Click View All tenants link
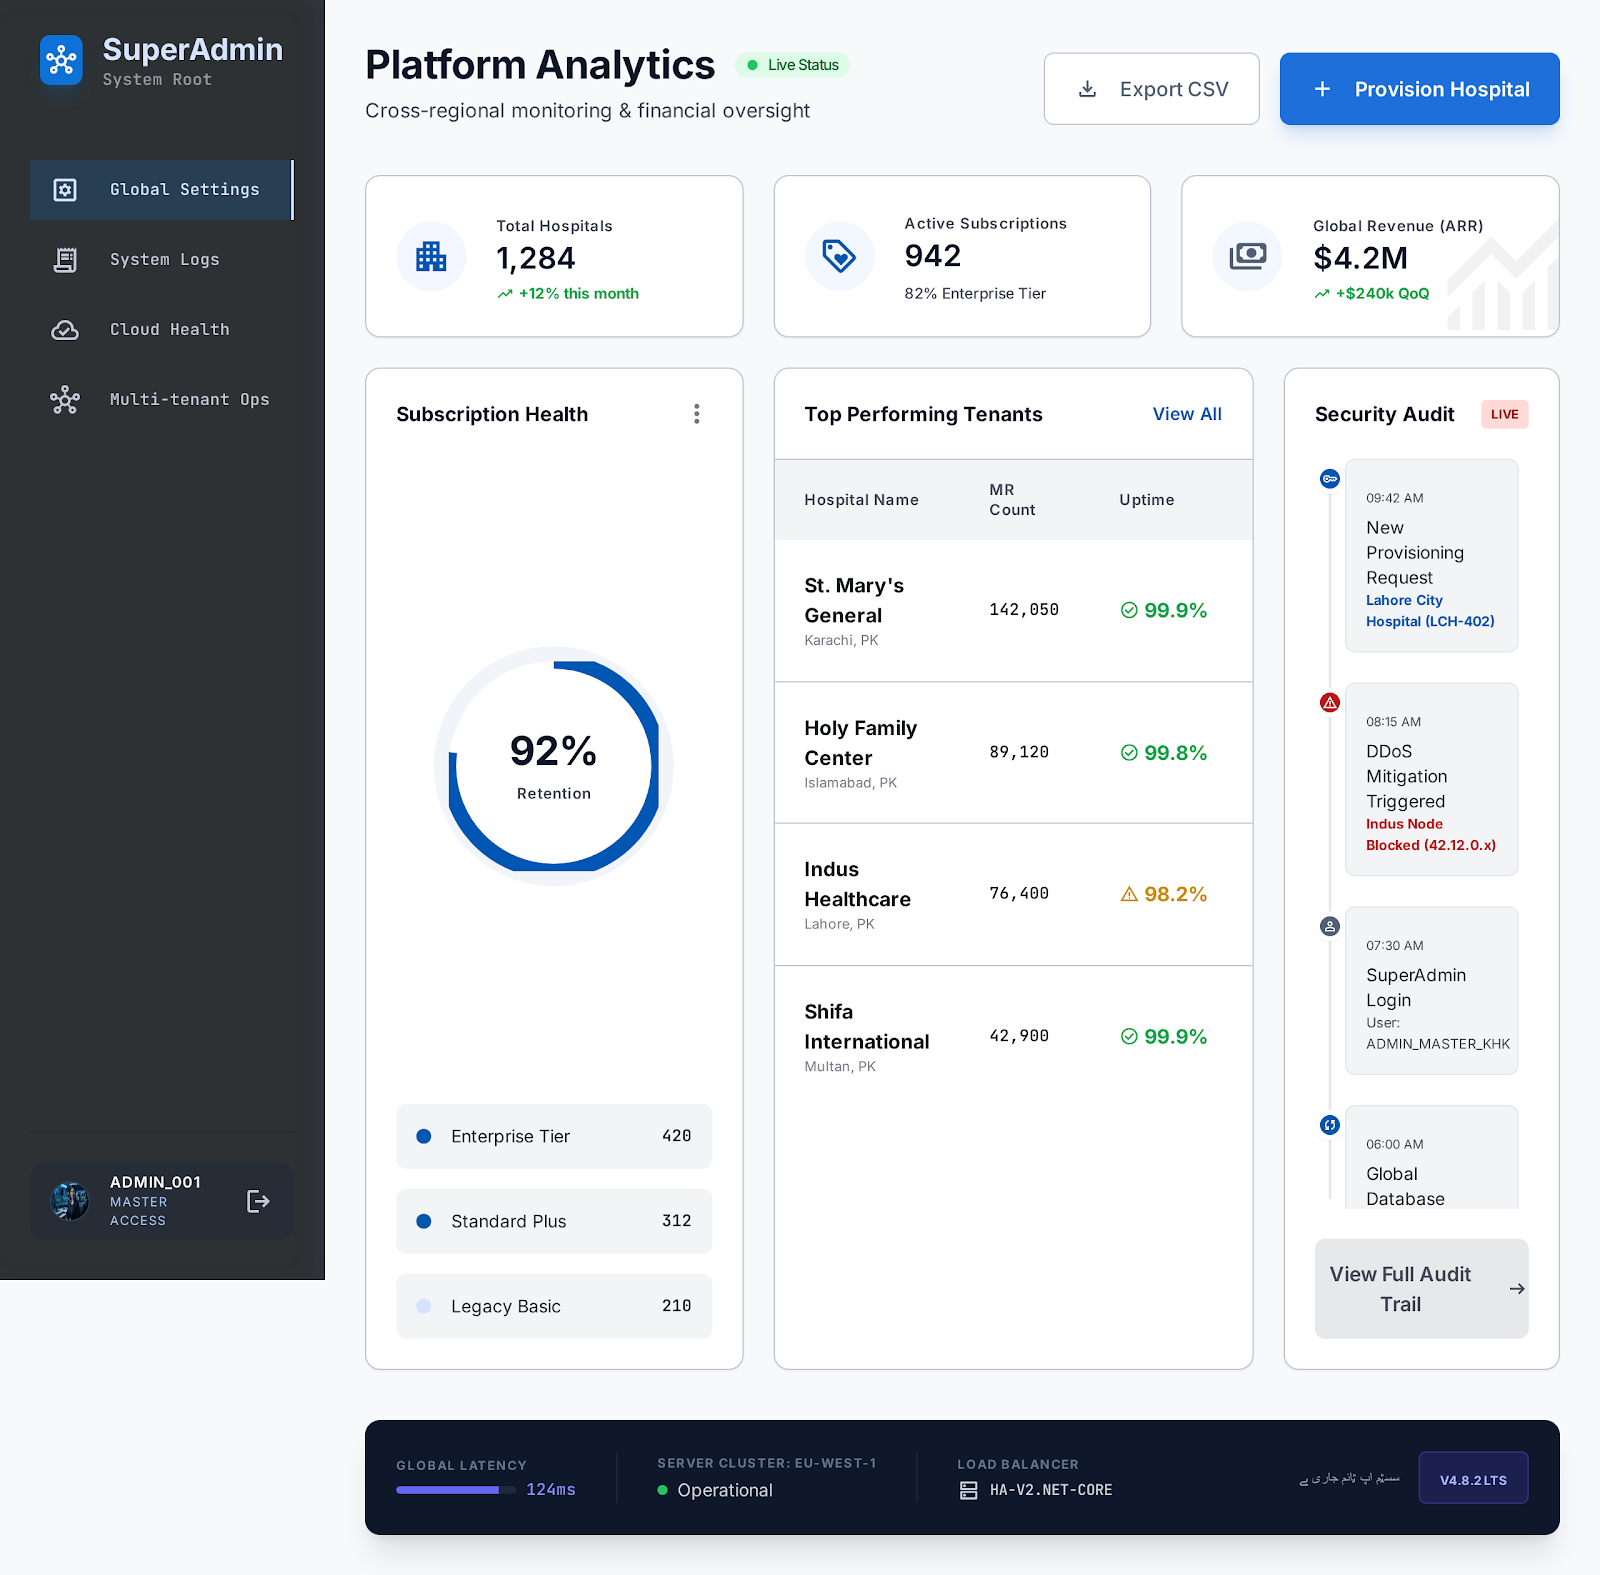This screenshot has height=1575, width=1600. coord(1187,414)
